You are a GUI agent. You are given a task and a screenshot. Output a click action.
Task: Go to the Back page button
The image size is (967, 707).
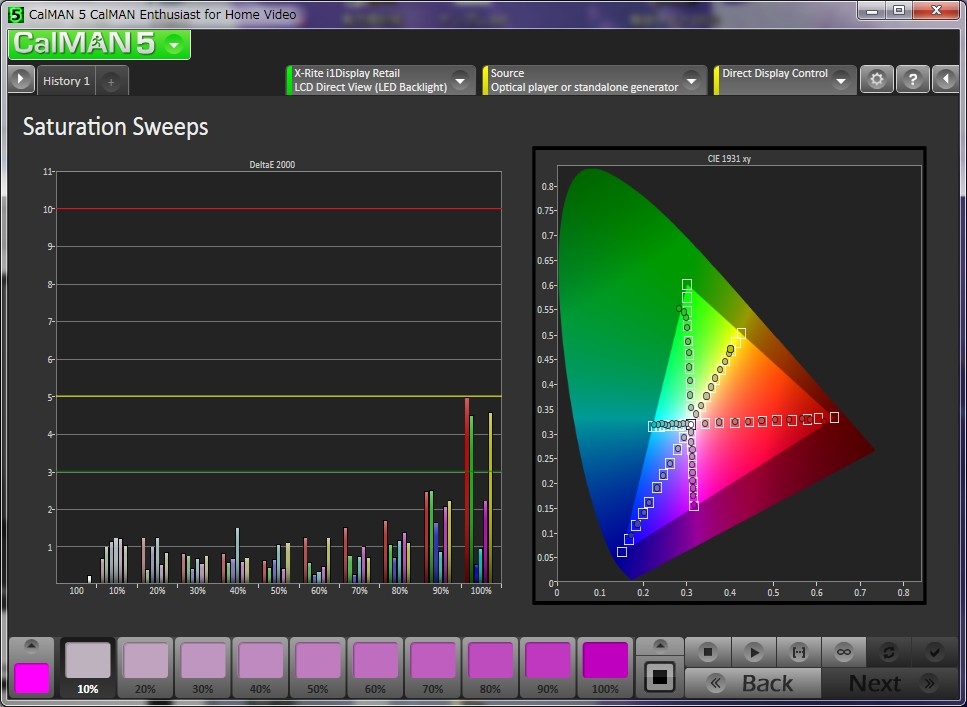(753, 683)
